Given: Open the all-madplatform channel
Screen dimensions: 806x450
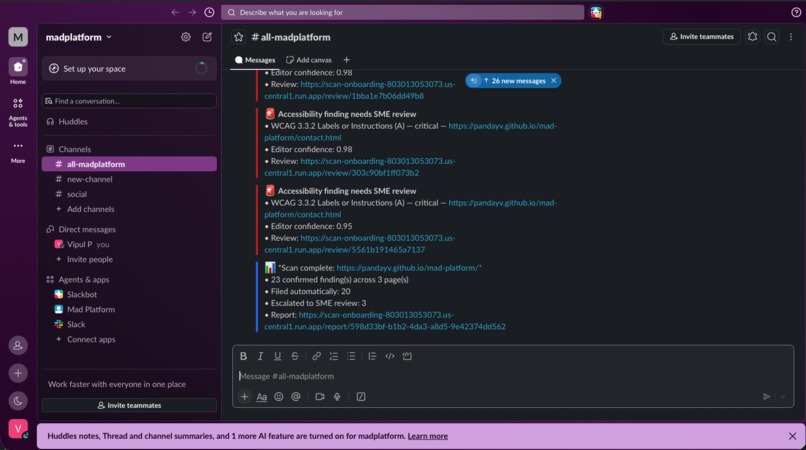Looking at the screenshot, I should [129, 164].
